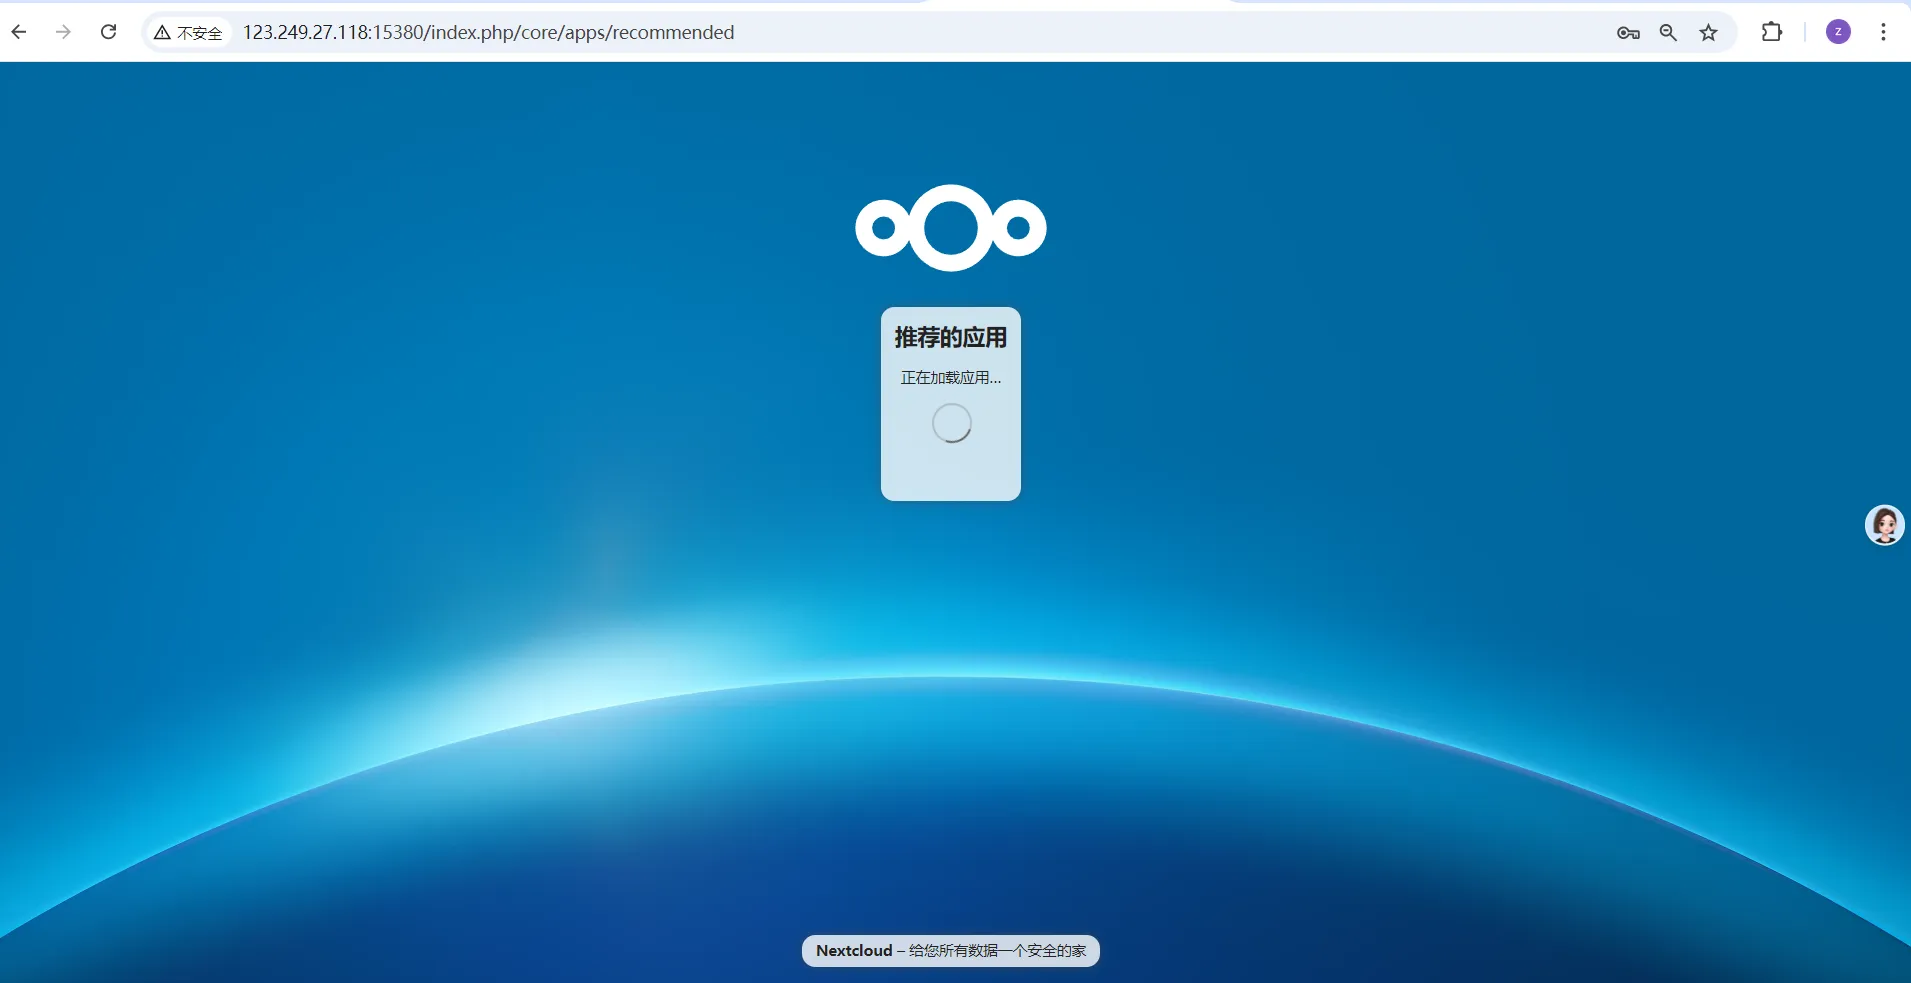Image resolution: width=1911 pixels, height=983 pixels.
Task: Click the Nextcloud logo
Action: coord(951,228)
